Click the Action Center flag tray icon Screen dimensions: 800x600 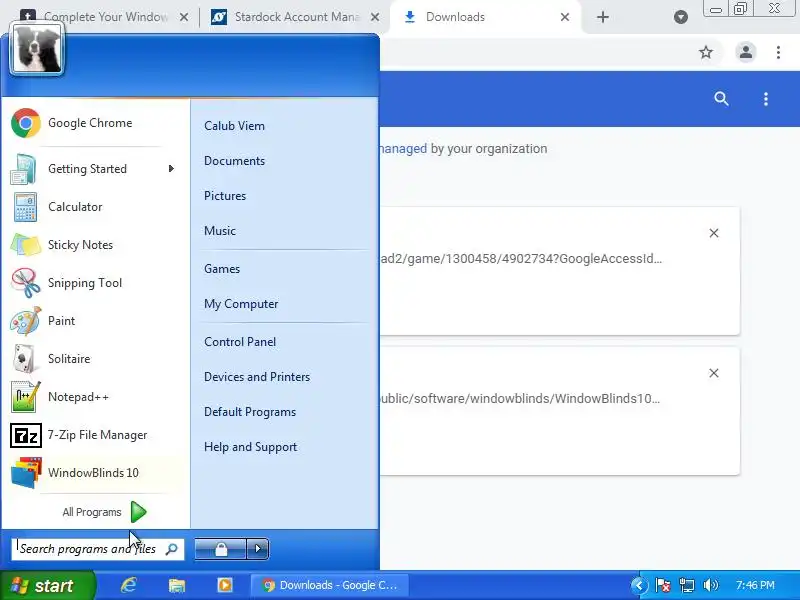[663, 585]
